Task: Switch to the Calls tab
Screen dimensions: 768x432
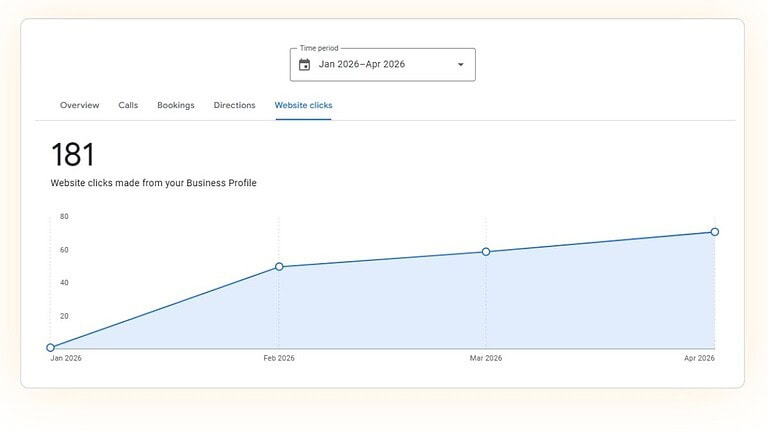Action: tap(128, 105)
